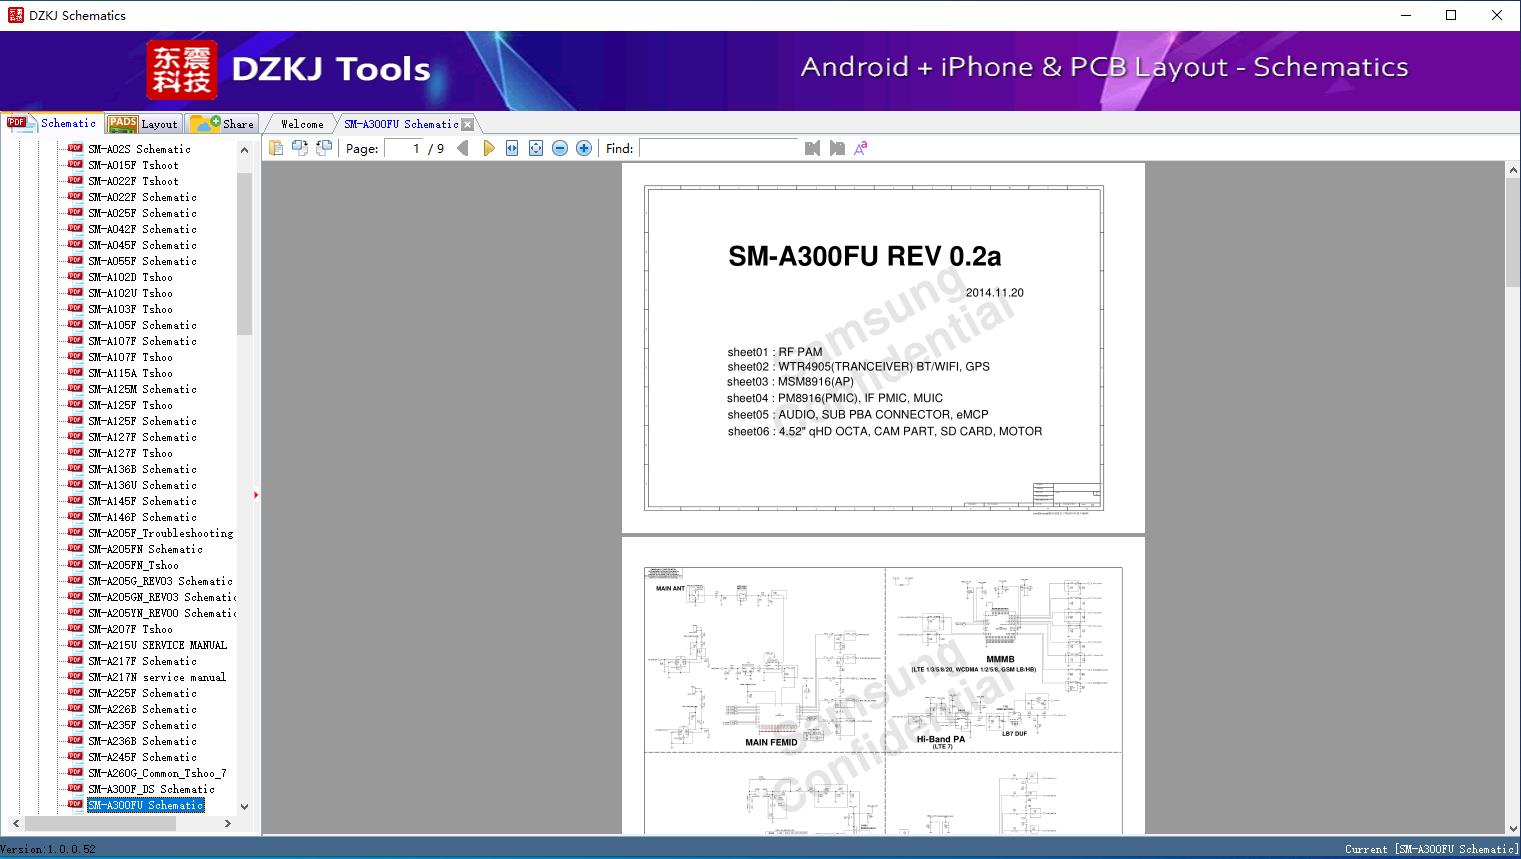Image resolution: width=1521 pixels, height=859 pixels.
Task: Open SM-A102U Tshoo entry
Action: pos(130,293)
